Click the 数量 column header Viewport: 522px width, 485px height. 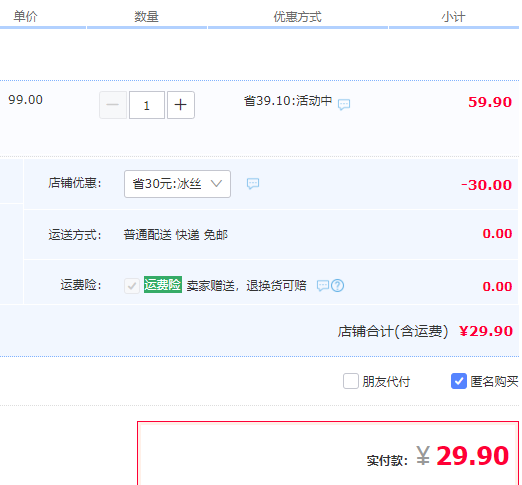coord(146,16)
